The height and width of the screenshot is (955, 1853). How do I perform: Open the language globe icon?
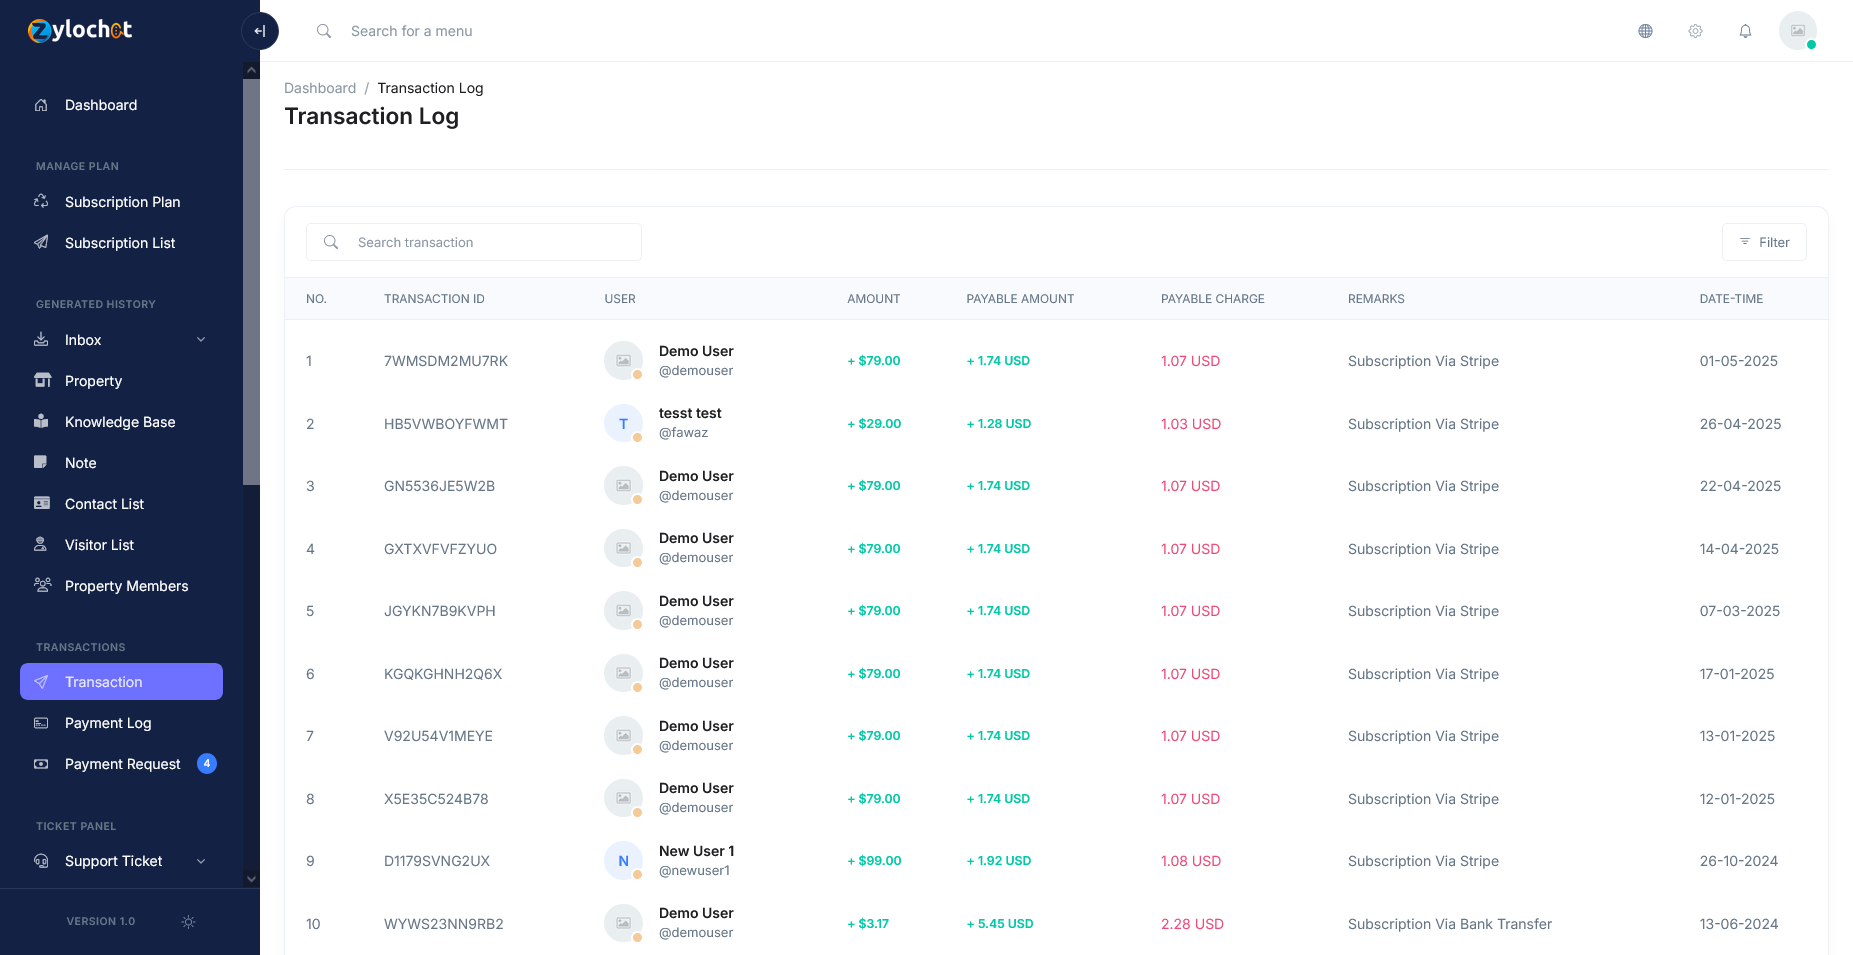tap(1645, 31)
